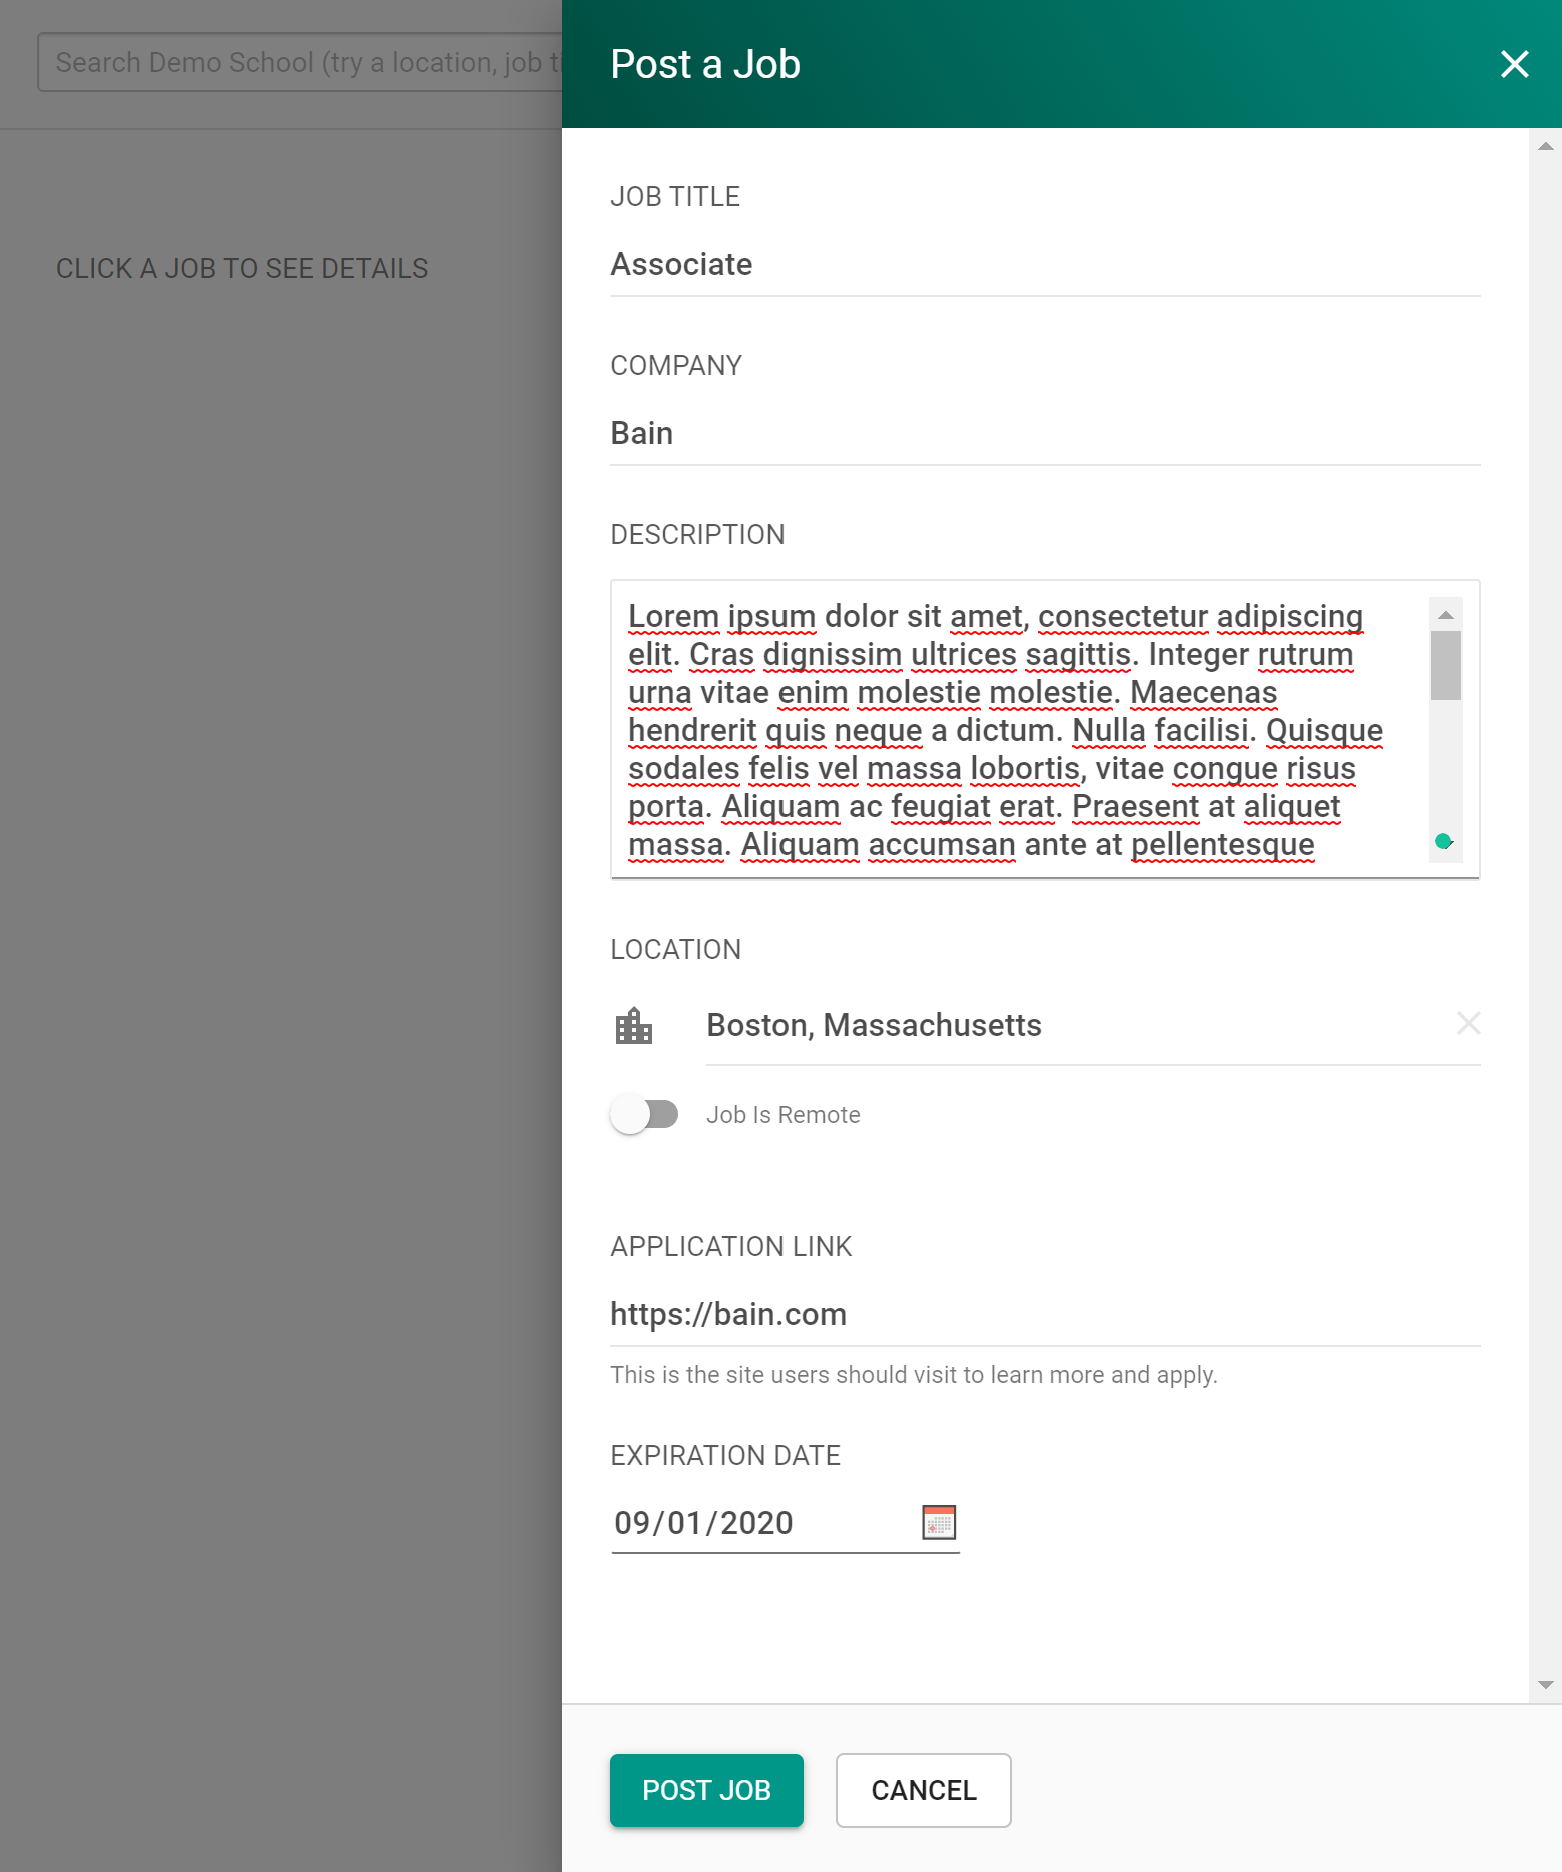Click into the Company field
Image resolution: width=1562 pixels, height=1872 pixels.
(1044, 434)
